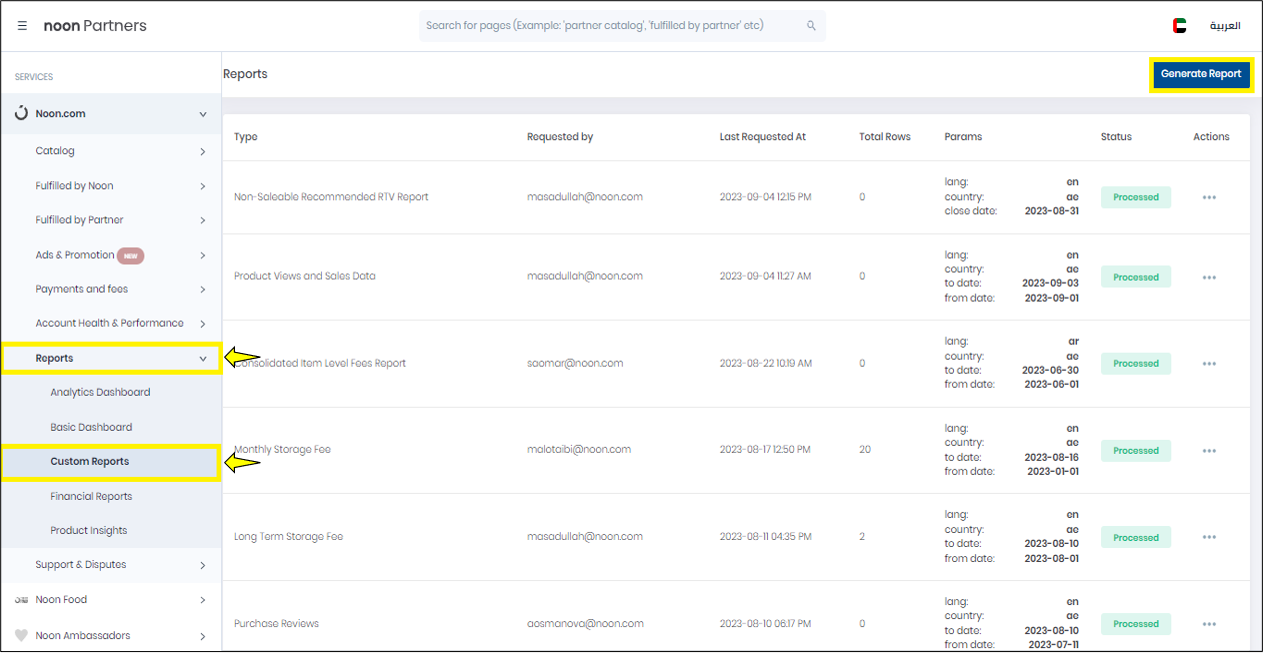
Task: Click the Generate Report button
Action: 1200,74
